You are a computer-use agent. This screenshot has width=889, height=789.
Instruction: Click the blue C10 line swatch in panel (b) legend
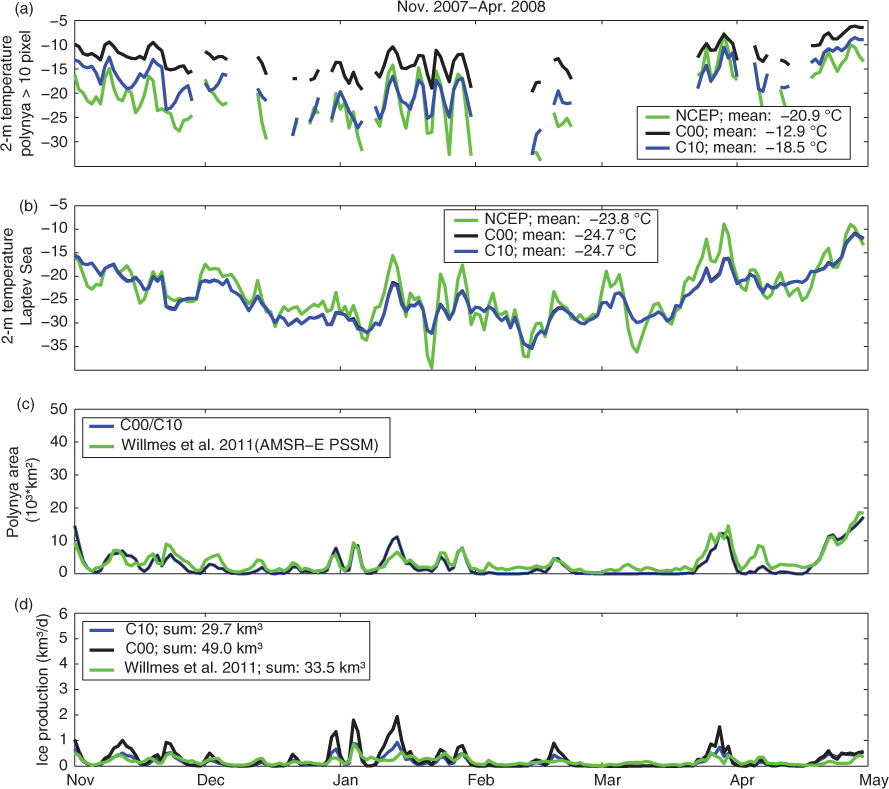click(x=464, y=251)
